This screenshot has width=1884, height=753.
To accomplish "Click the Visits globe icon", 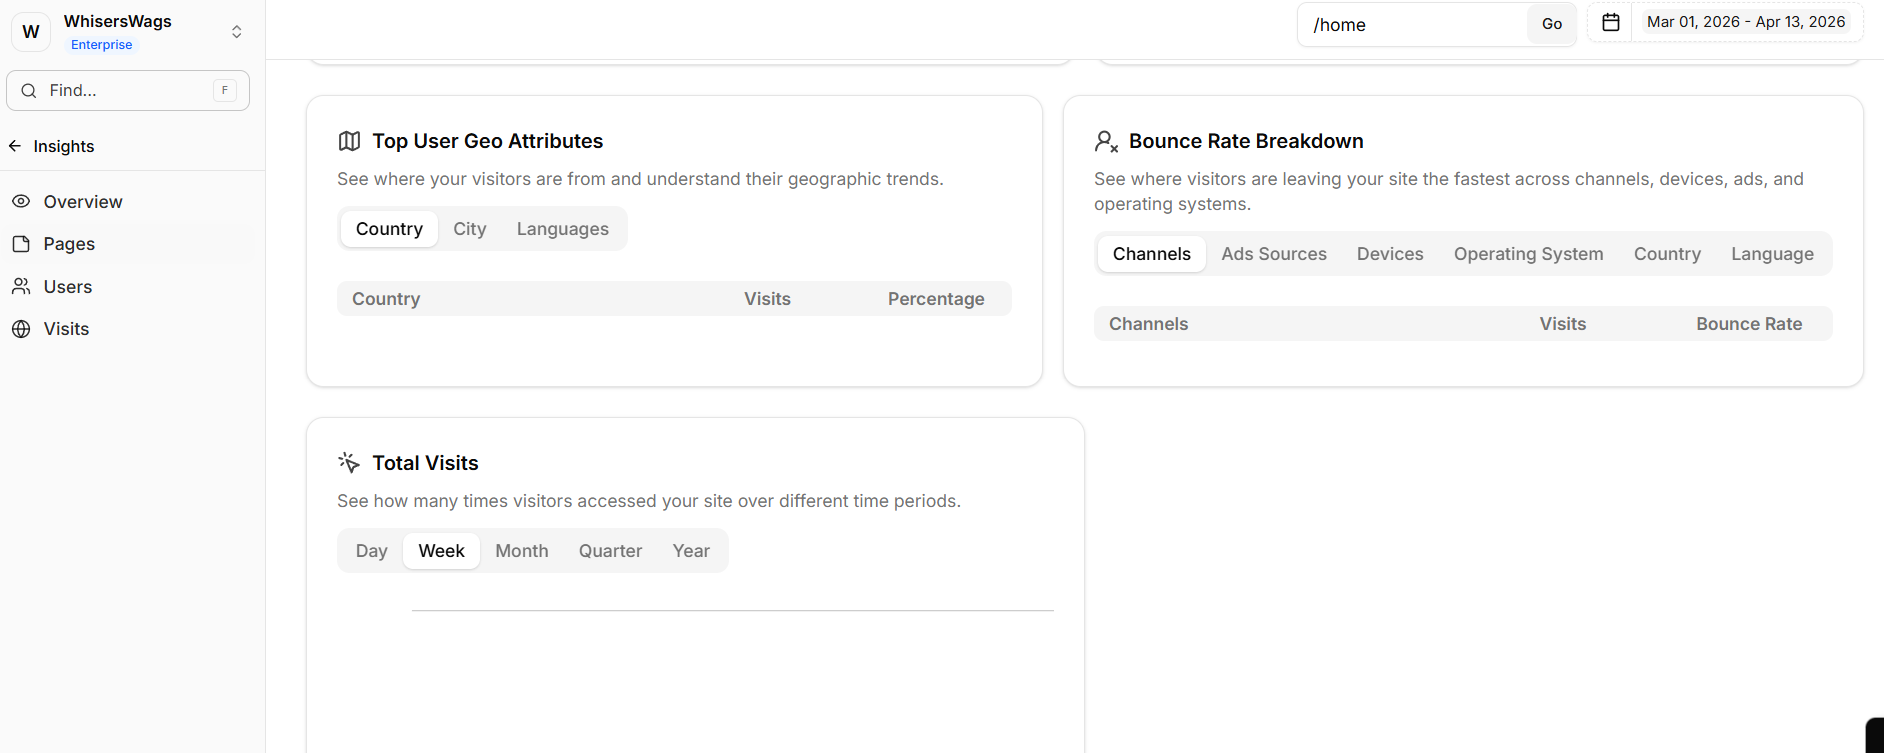I will click(21, 329).
